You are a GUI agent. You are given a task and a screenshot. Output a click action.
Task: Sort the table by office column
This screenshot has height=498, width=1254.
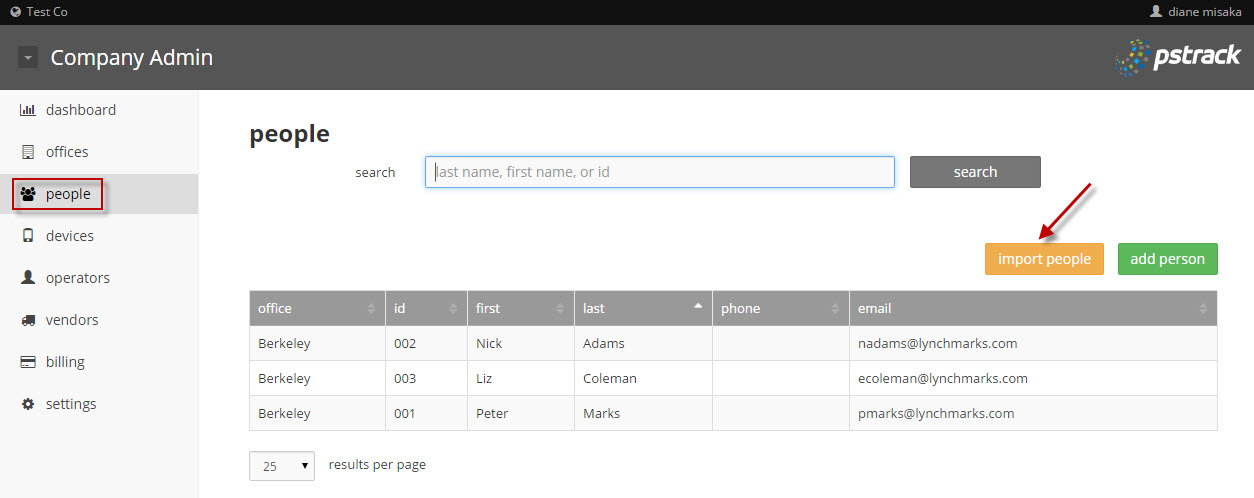point(317,308)
